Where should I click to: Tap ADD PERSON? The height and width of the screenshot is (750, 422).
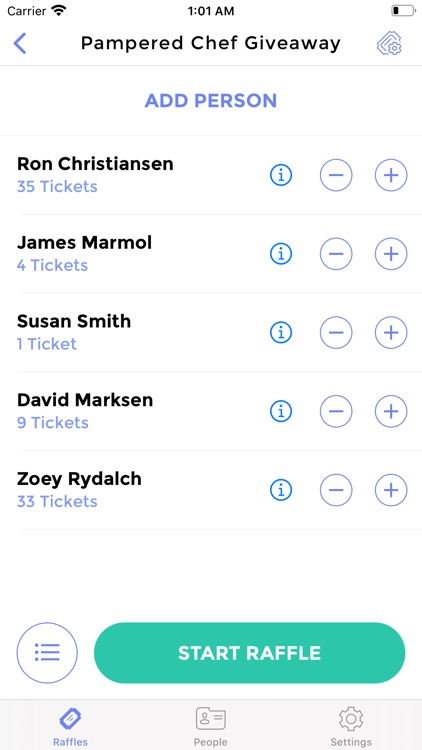click(x=211, y=100)
